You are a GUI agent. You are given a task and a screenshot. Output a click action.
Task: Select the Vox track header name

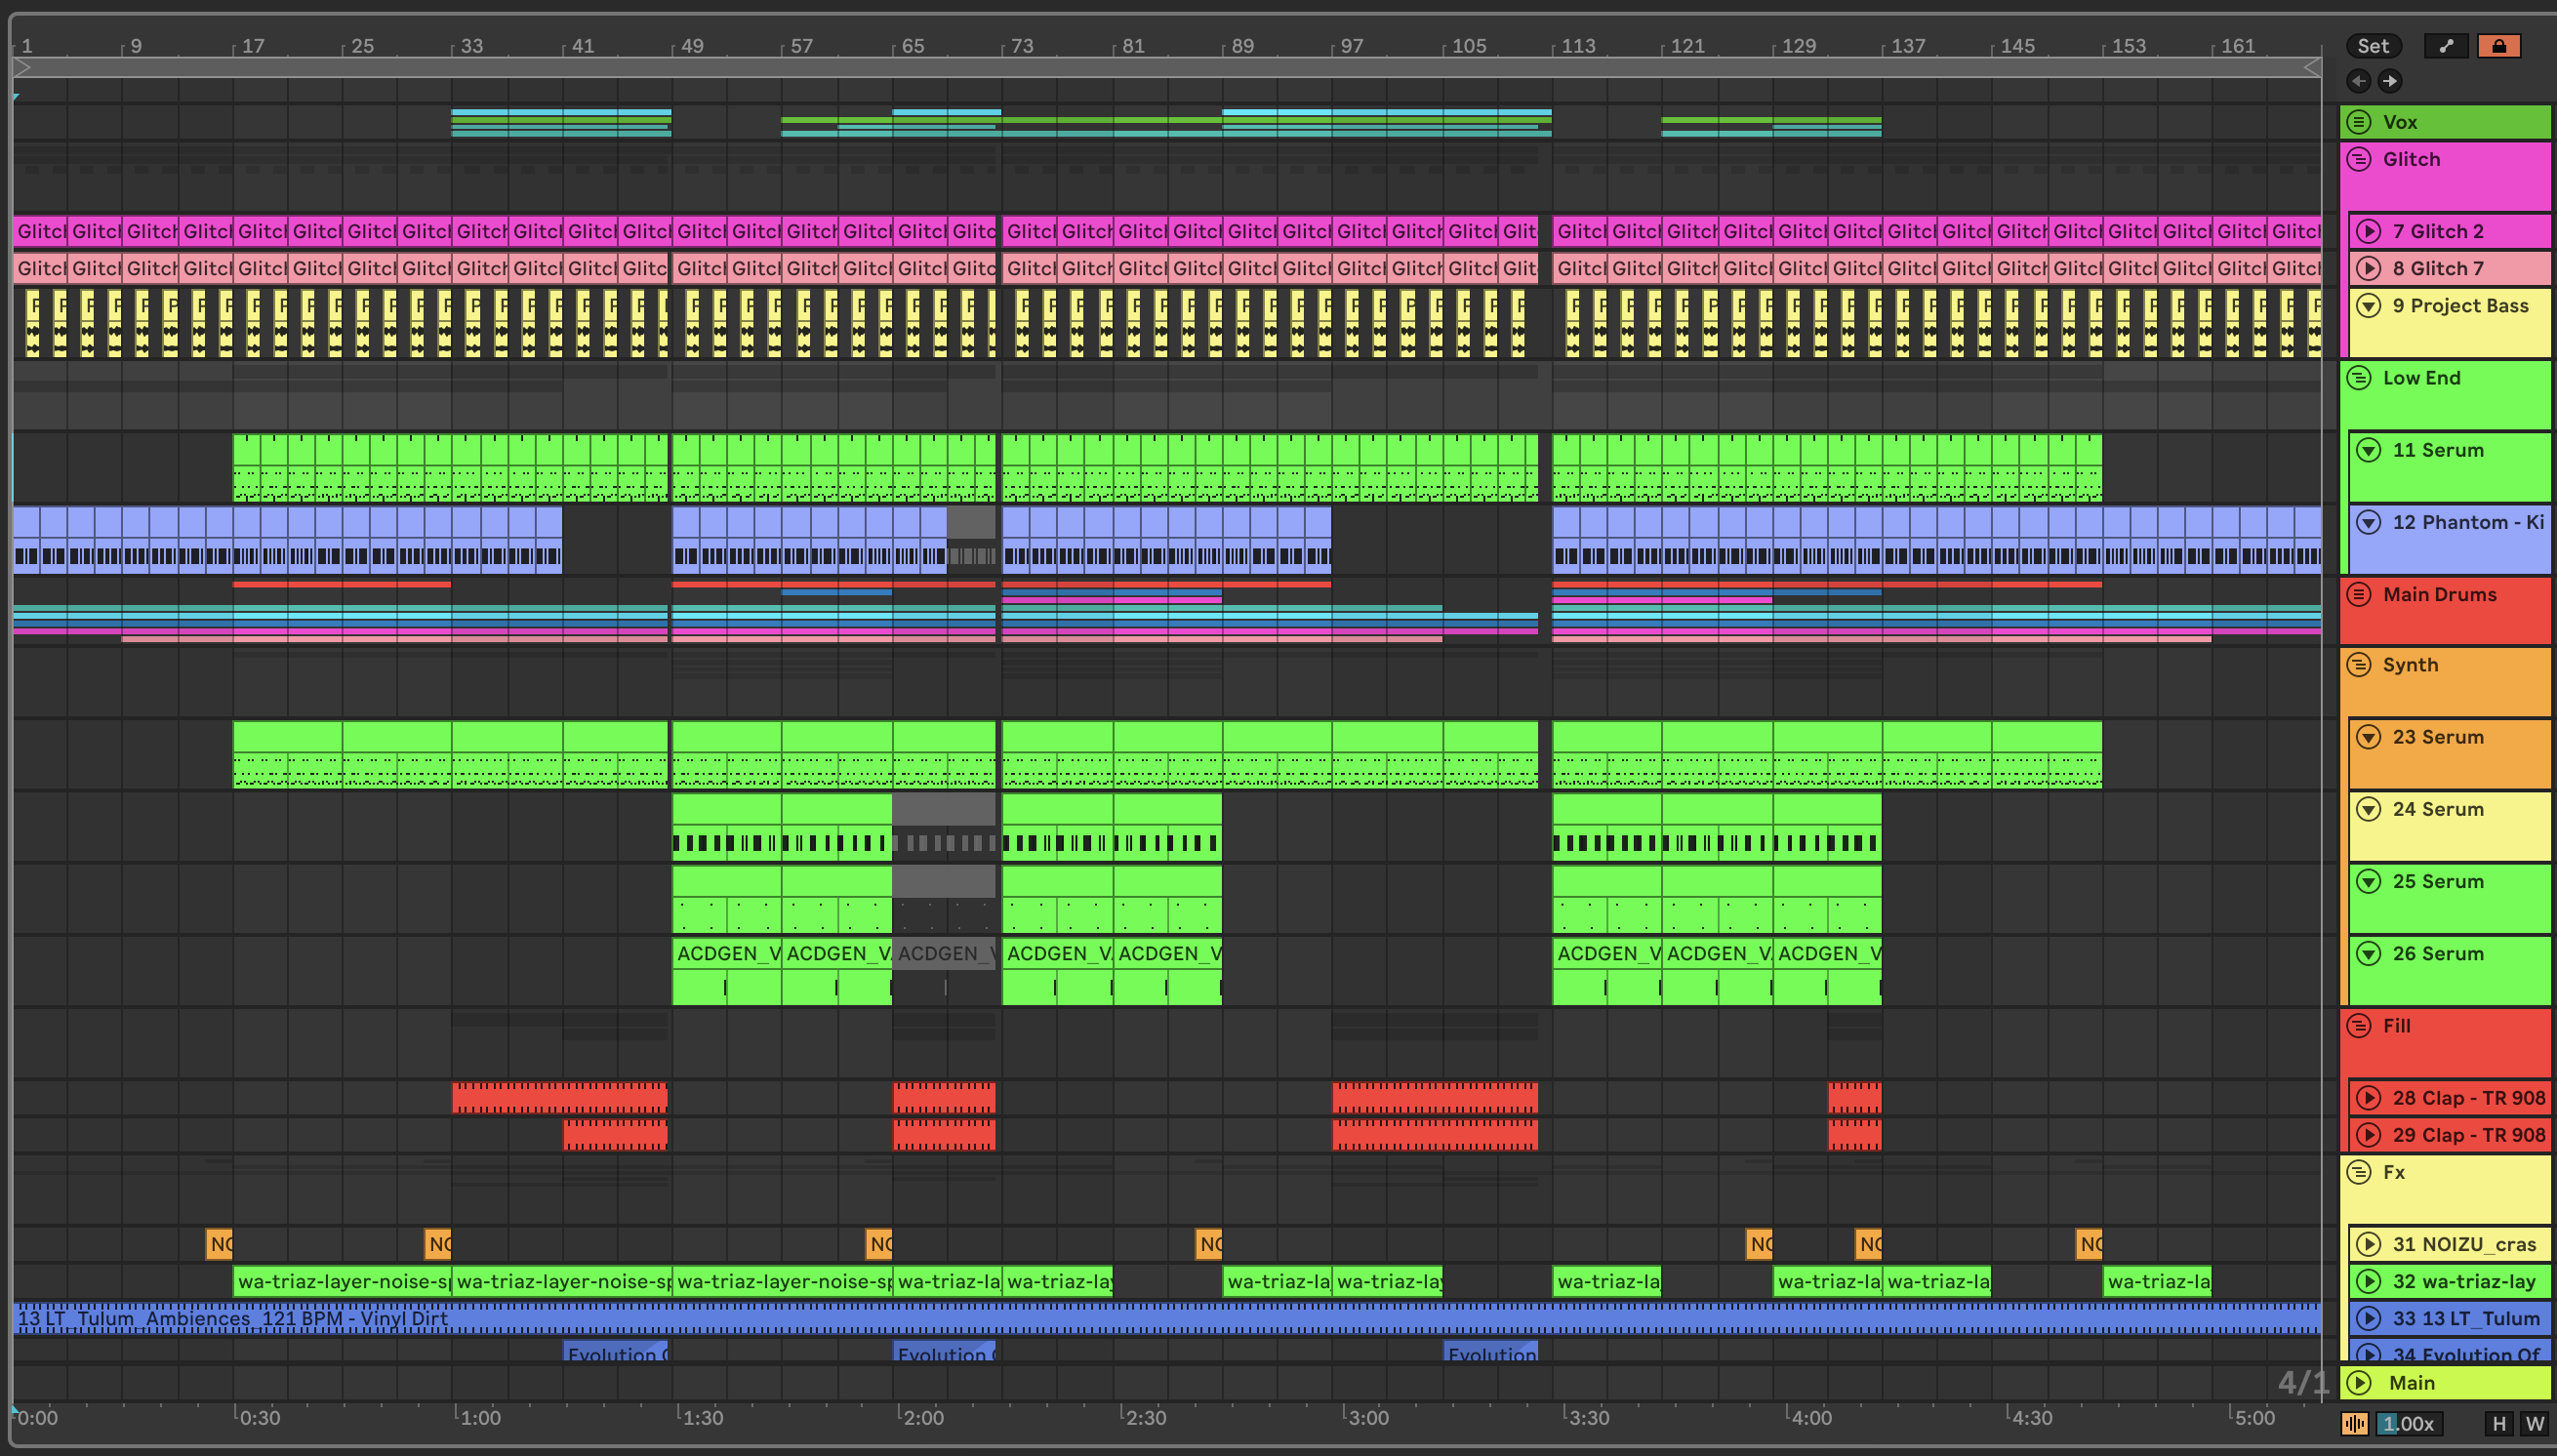(x=2400, y=122)
